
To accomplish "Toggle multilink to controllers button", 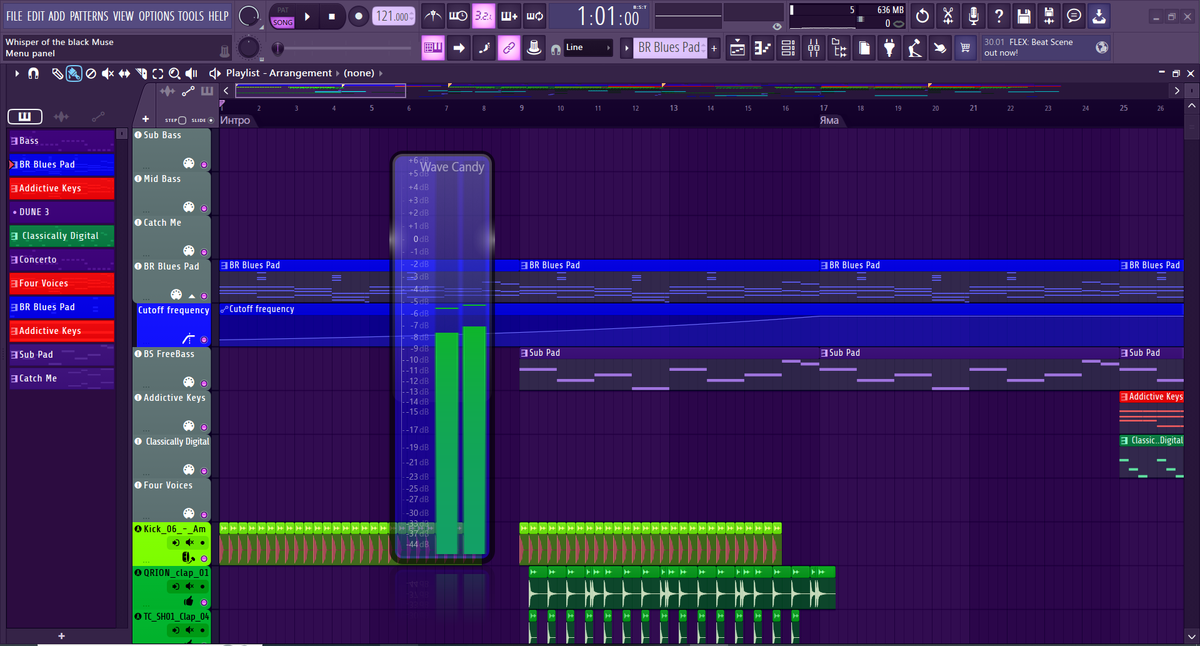I will [534, 47].
